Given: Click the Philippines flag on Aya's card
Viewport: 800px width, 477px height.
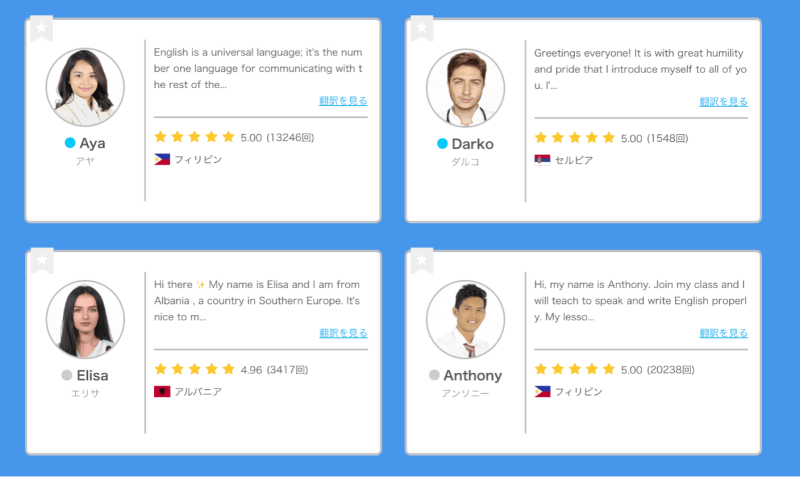Looking at the screenshot, I should tap(162, 159).
